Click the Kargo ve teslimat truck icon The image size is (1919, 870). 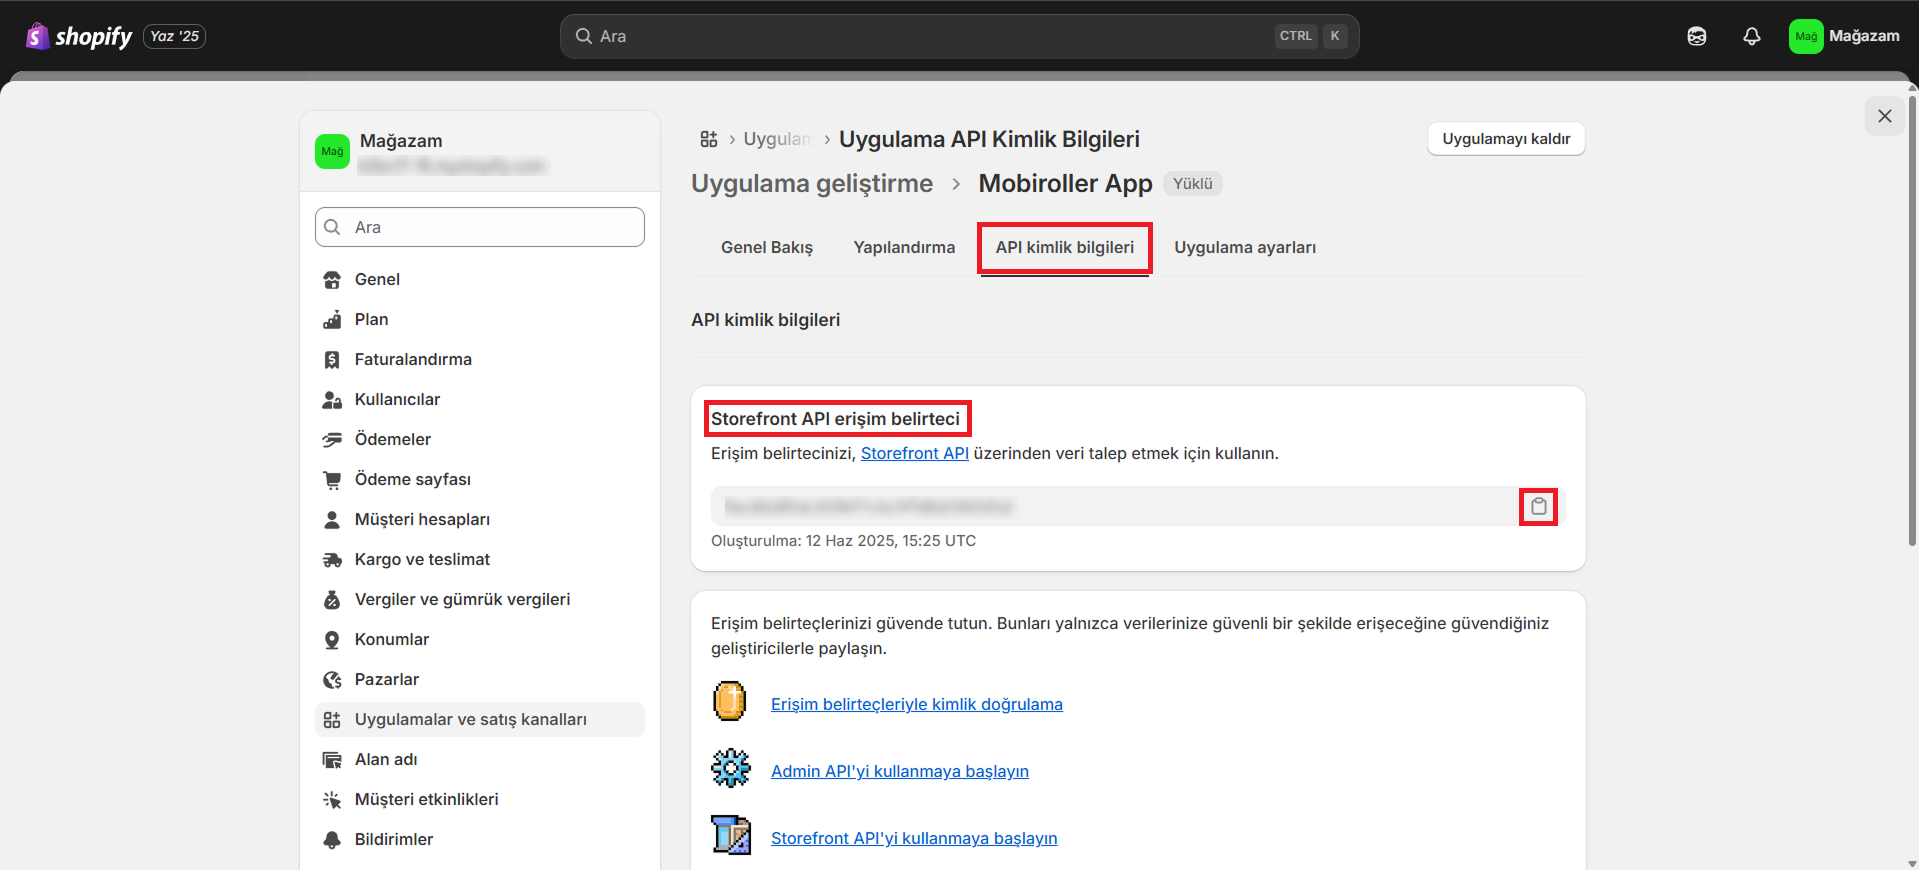point(332,560)
